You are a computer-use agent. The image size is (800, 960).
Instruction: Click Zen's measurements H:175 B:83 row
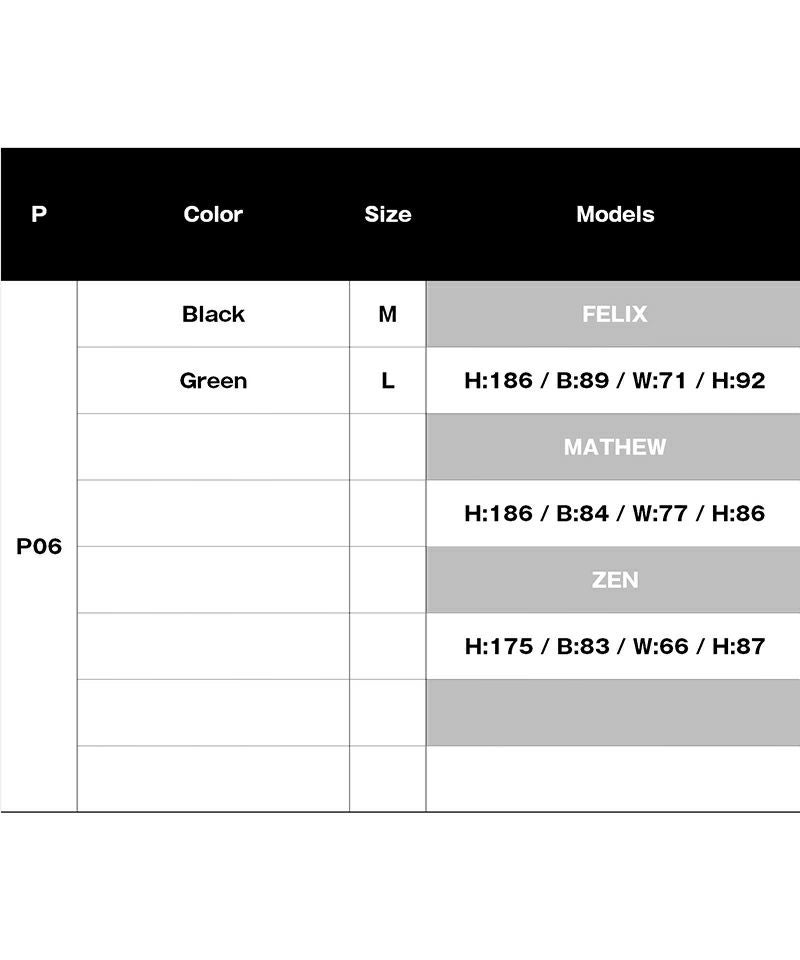point(614,647)
